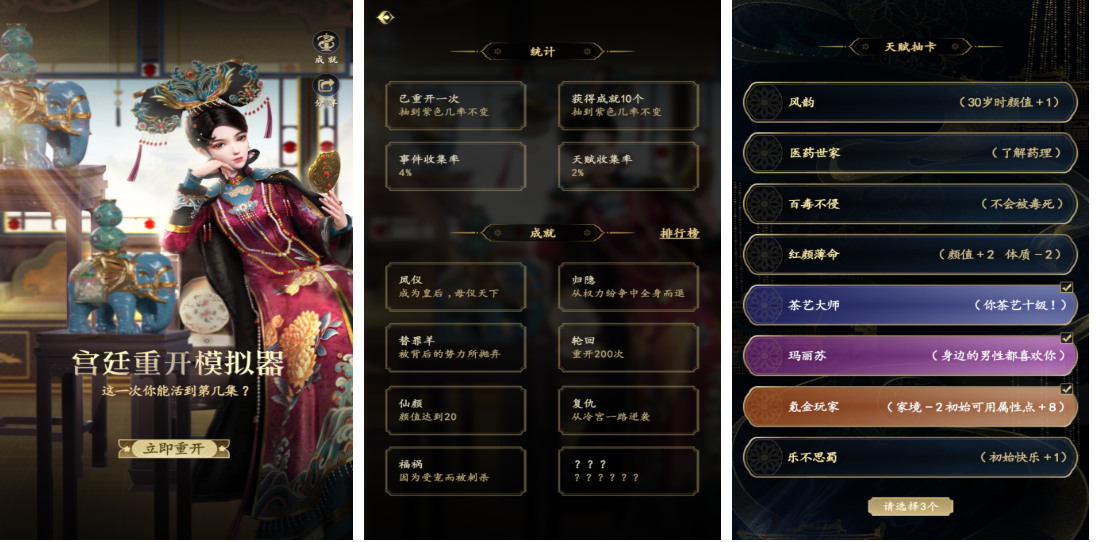Click the flower emblem beside 乐不思蜀

[763, 457]
